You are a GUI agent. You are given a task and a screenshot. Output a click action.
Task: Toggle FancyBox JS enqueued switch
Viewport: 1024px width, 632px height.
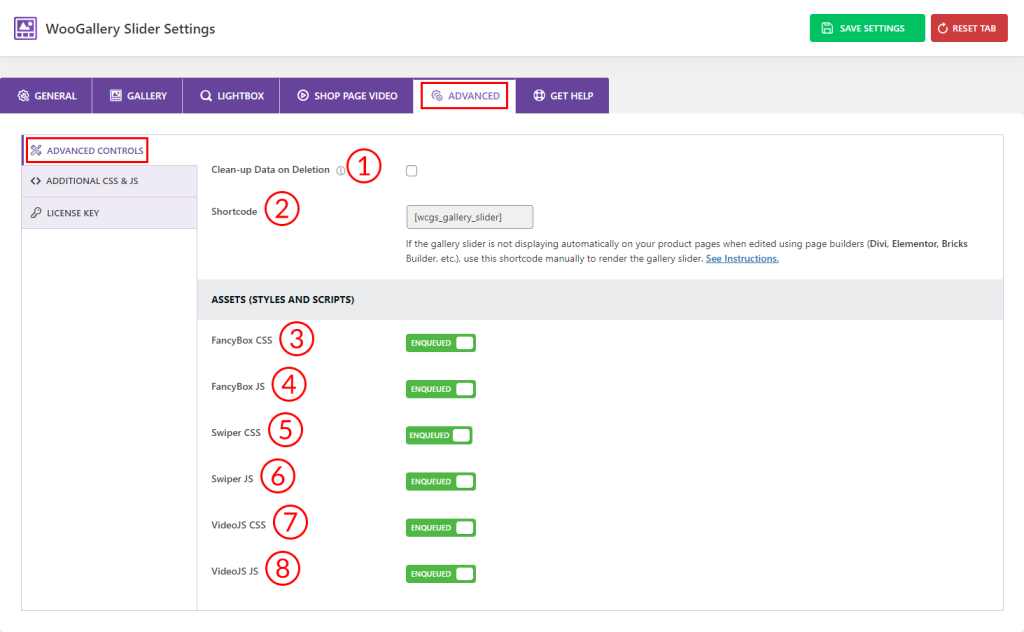click(x=441, y=389)
